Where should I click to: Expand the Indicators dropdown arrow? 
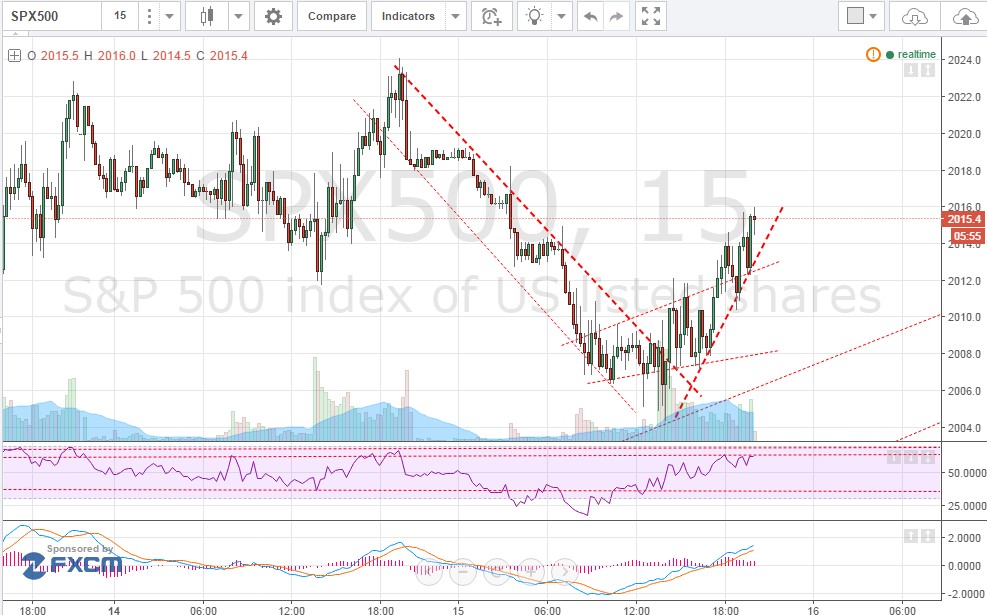pos(455,16)
